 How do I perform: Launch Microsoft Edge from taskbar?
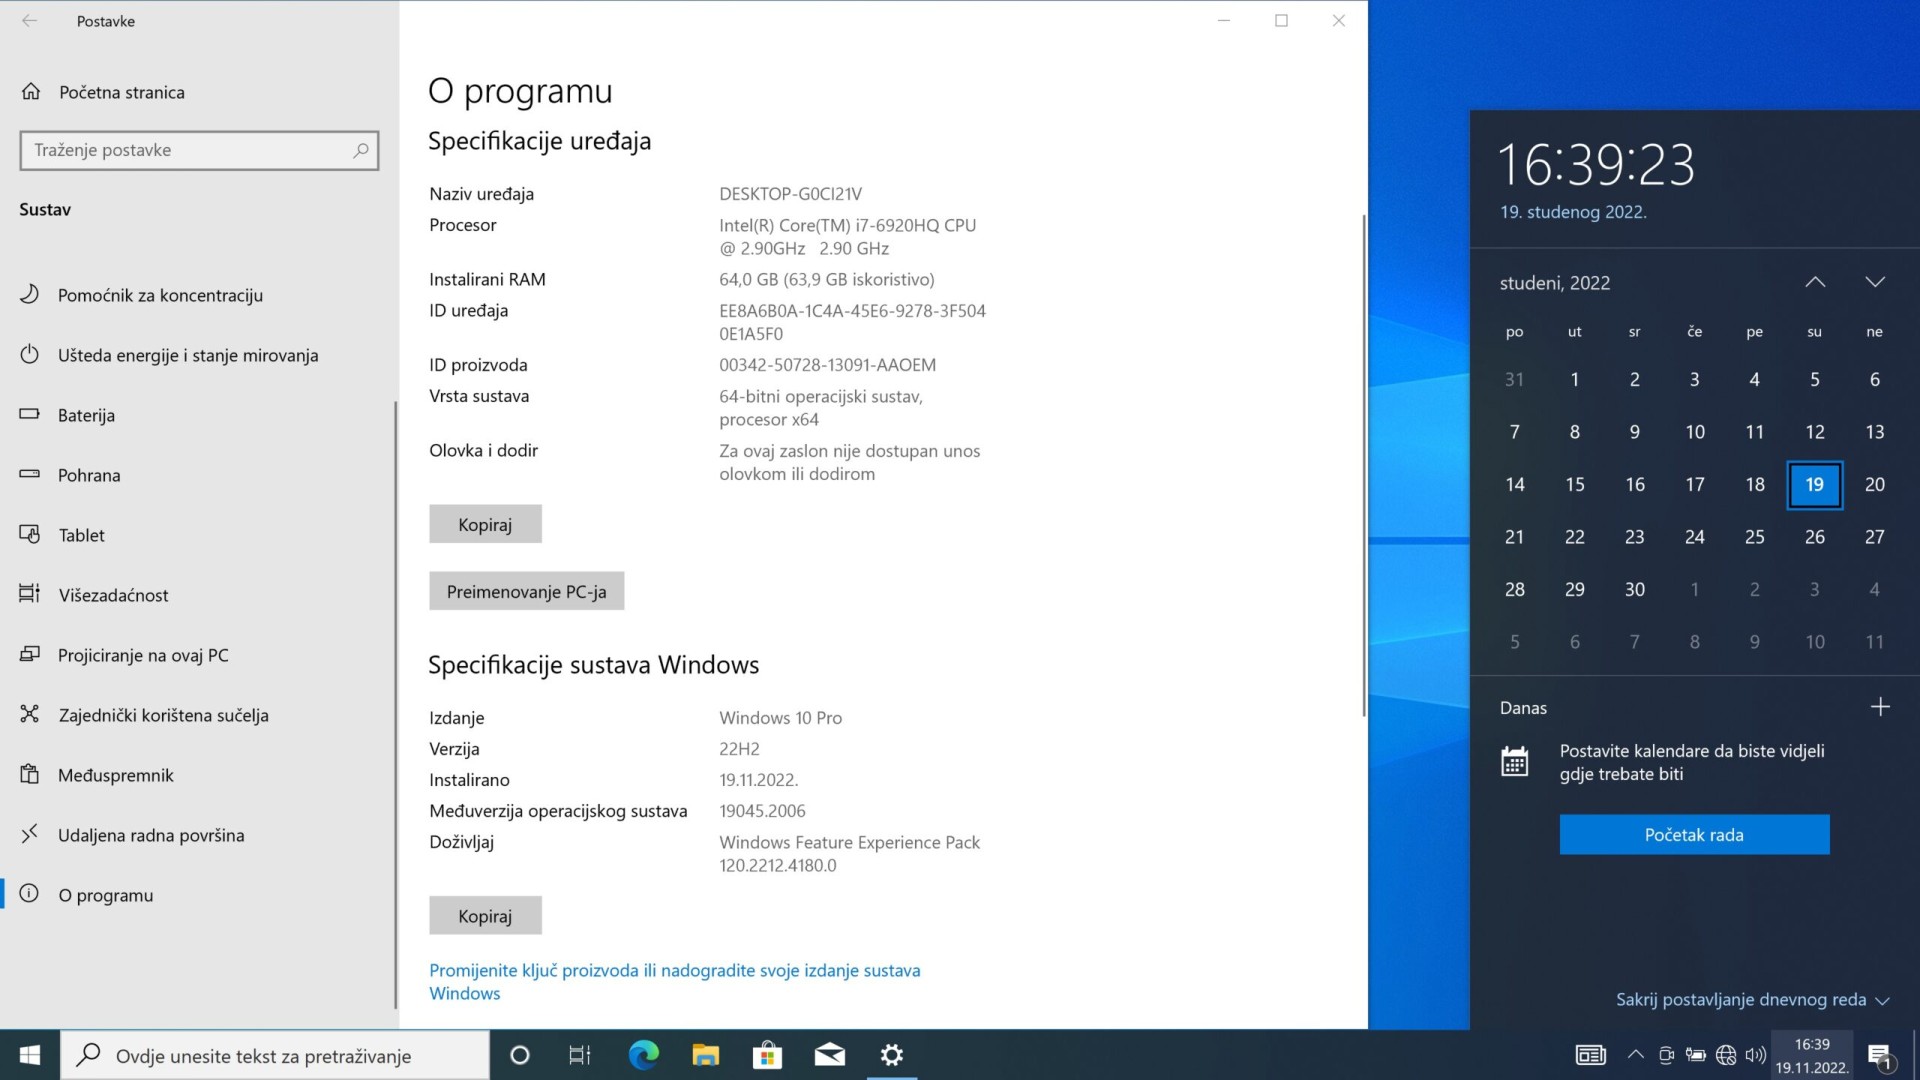coord(643,1055)
